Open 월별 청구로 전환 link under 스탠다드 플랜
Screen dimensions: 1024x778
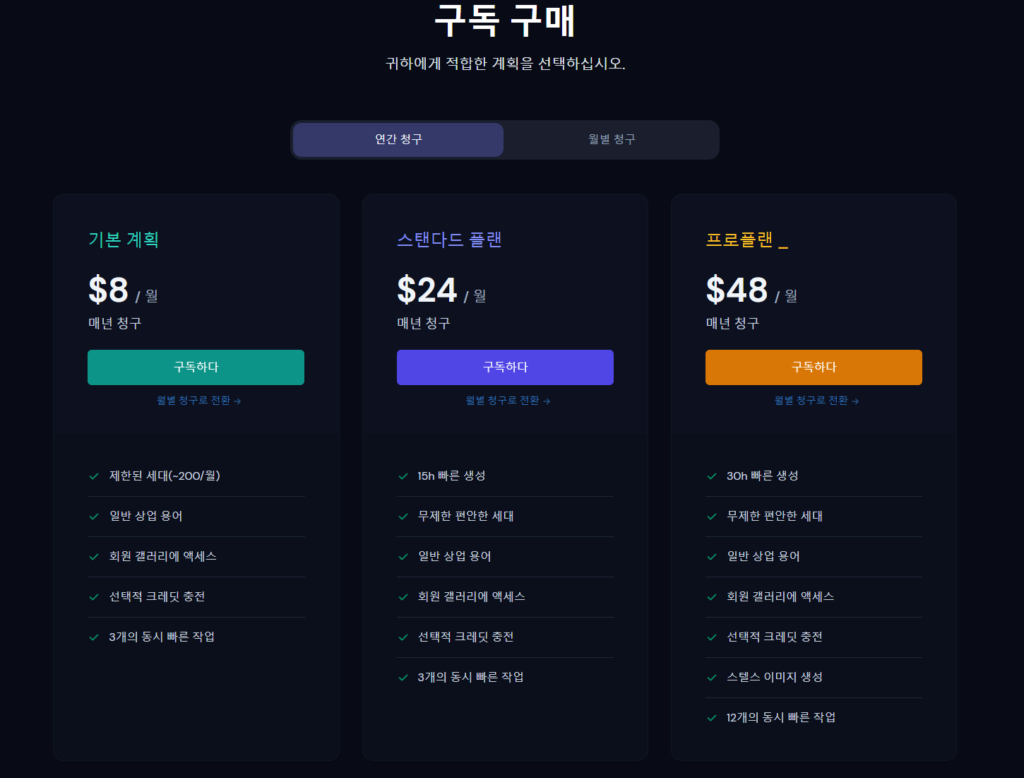pyautogui.click(x=507, y=400)
